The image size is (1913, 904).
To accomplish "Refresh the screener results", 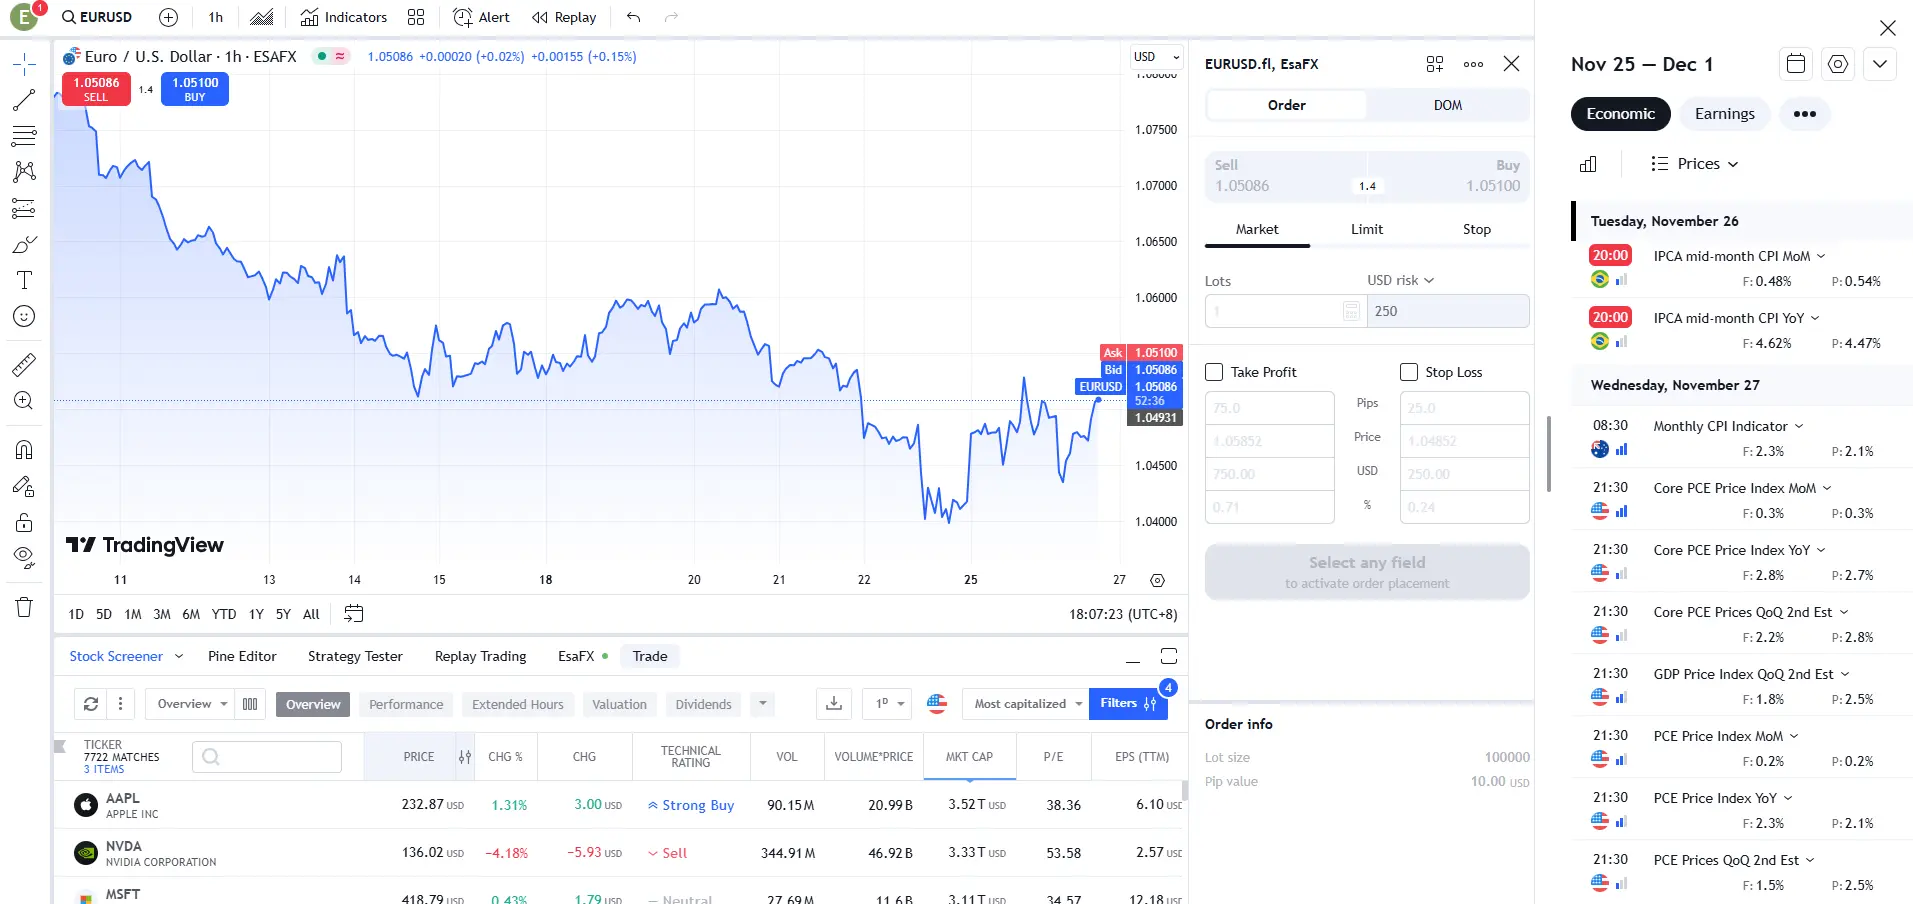I will tap(91, 704).
